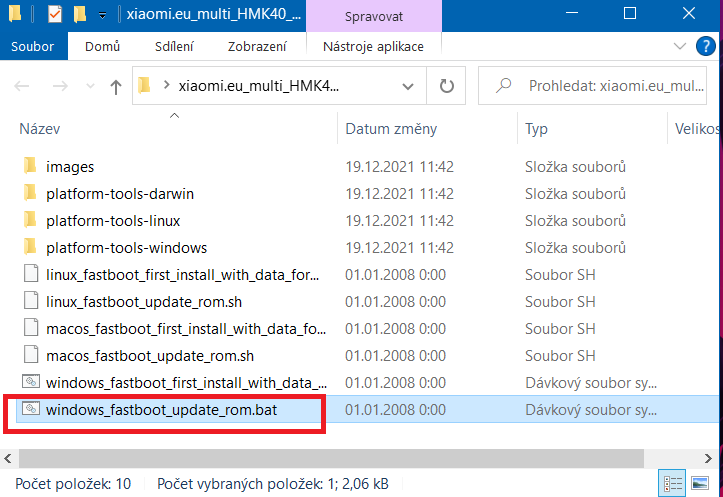Click the horizontal scrollbar thumb

pos(331,458)
